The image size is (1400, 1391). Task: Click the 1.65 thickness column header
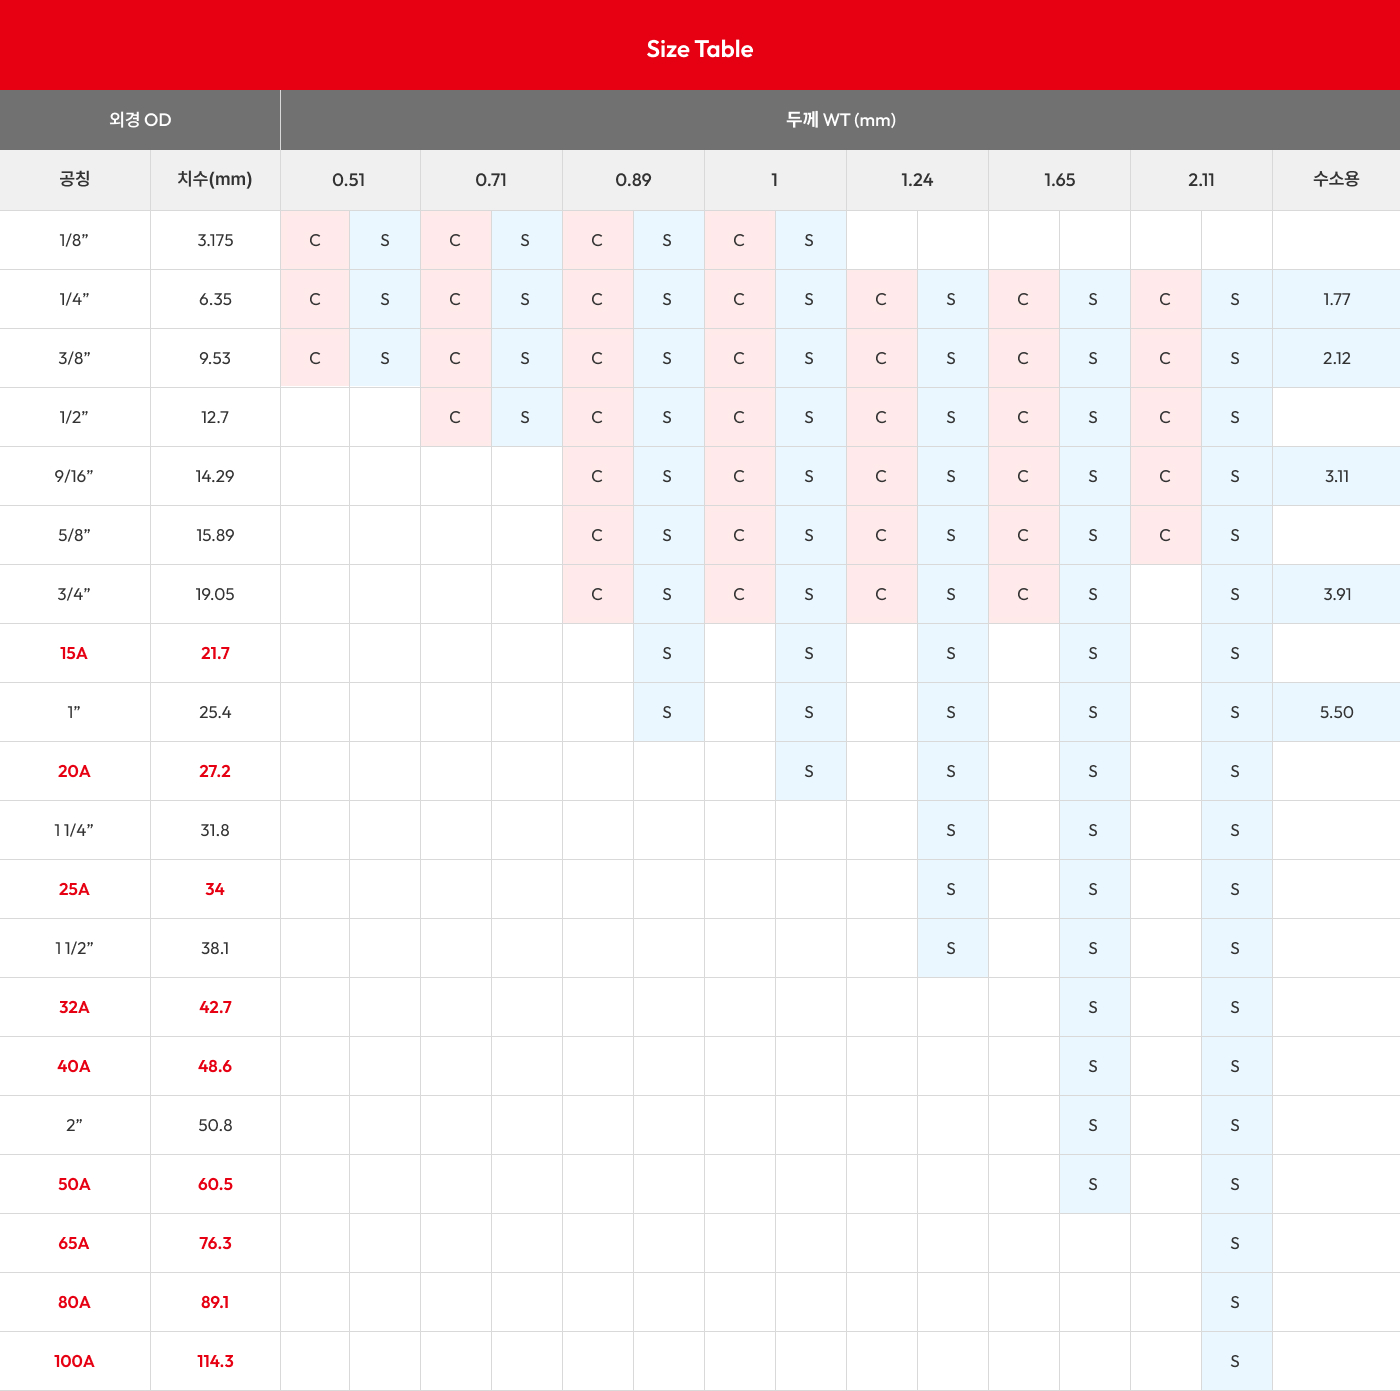pos(1059,180)
